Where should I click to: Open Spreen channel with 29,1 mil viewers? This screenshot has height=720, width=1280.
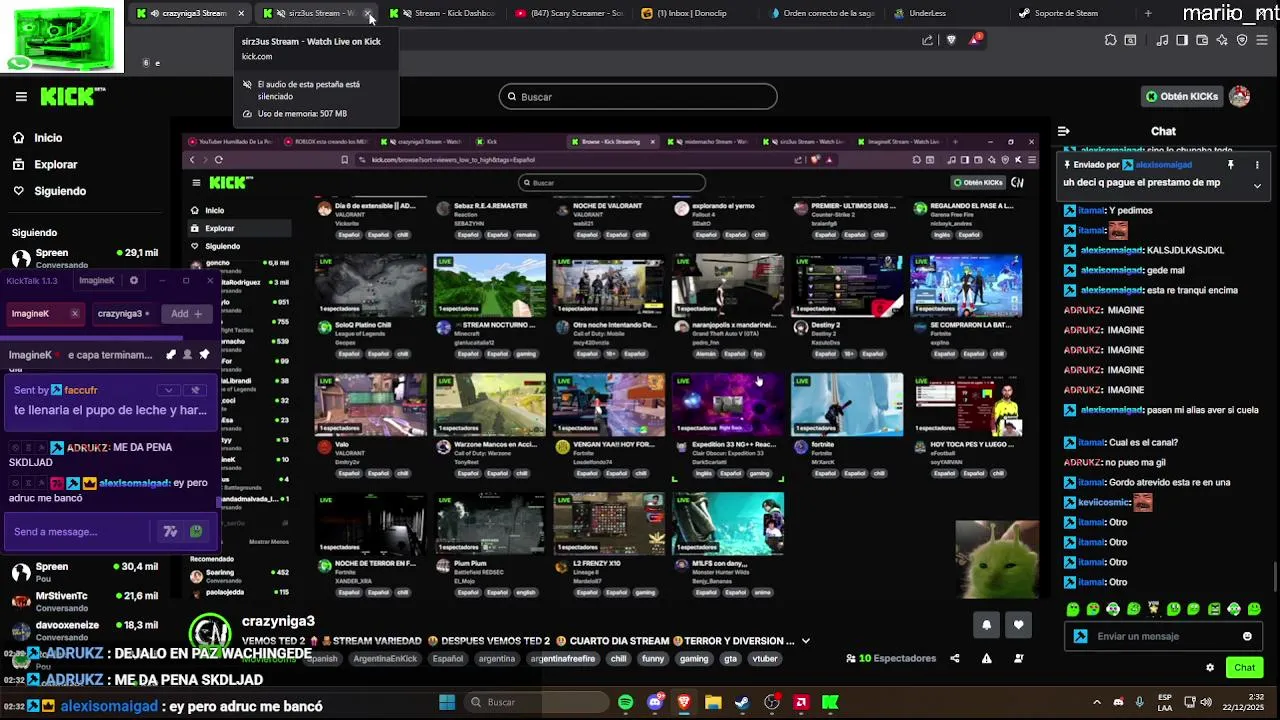pyautogui.click(x=85, y=258)
